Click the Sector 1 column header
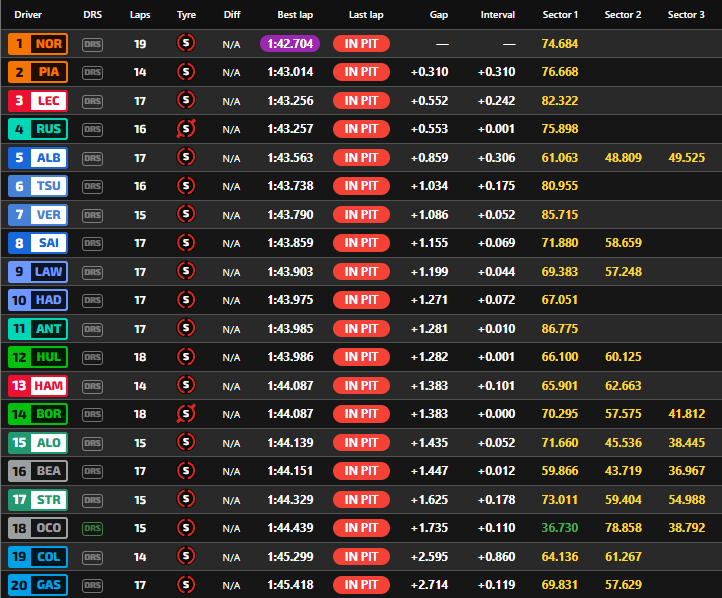 [x=559, y=15]
